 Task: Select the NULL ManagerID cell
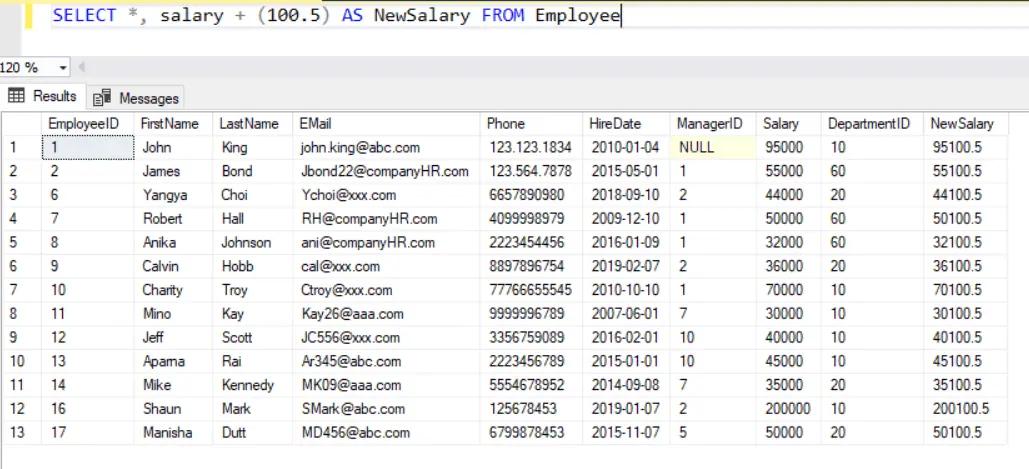[x=697, y=147]
